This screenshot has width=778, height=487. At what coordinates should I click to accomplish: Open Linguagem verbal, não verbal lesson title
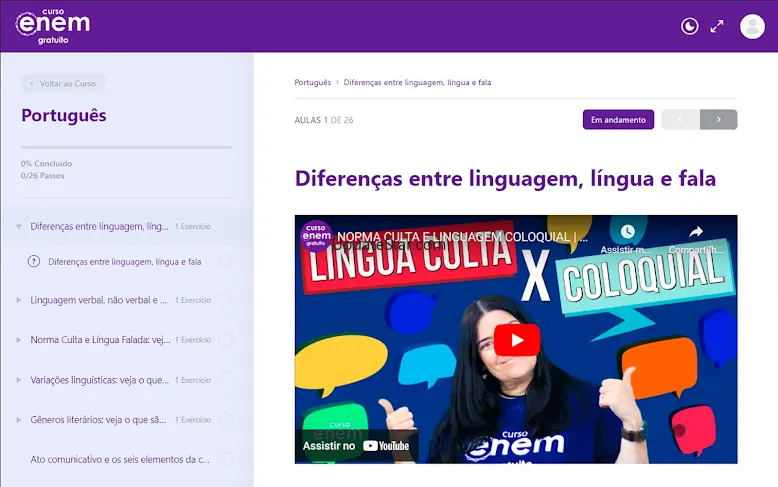pyautogui.click(x=99, y=300)
